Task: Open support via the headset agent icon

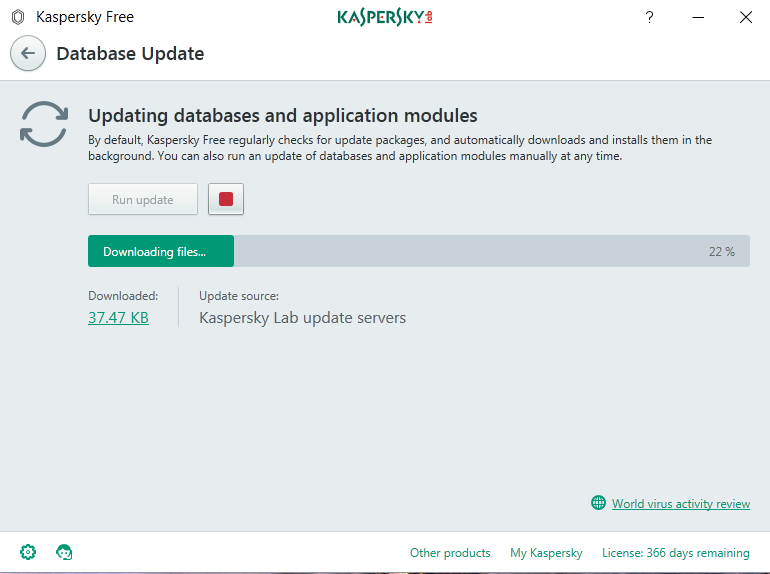Action: [64, 552]
